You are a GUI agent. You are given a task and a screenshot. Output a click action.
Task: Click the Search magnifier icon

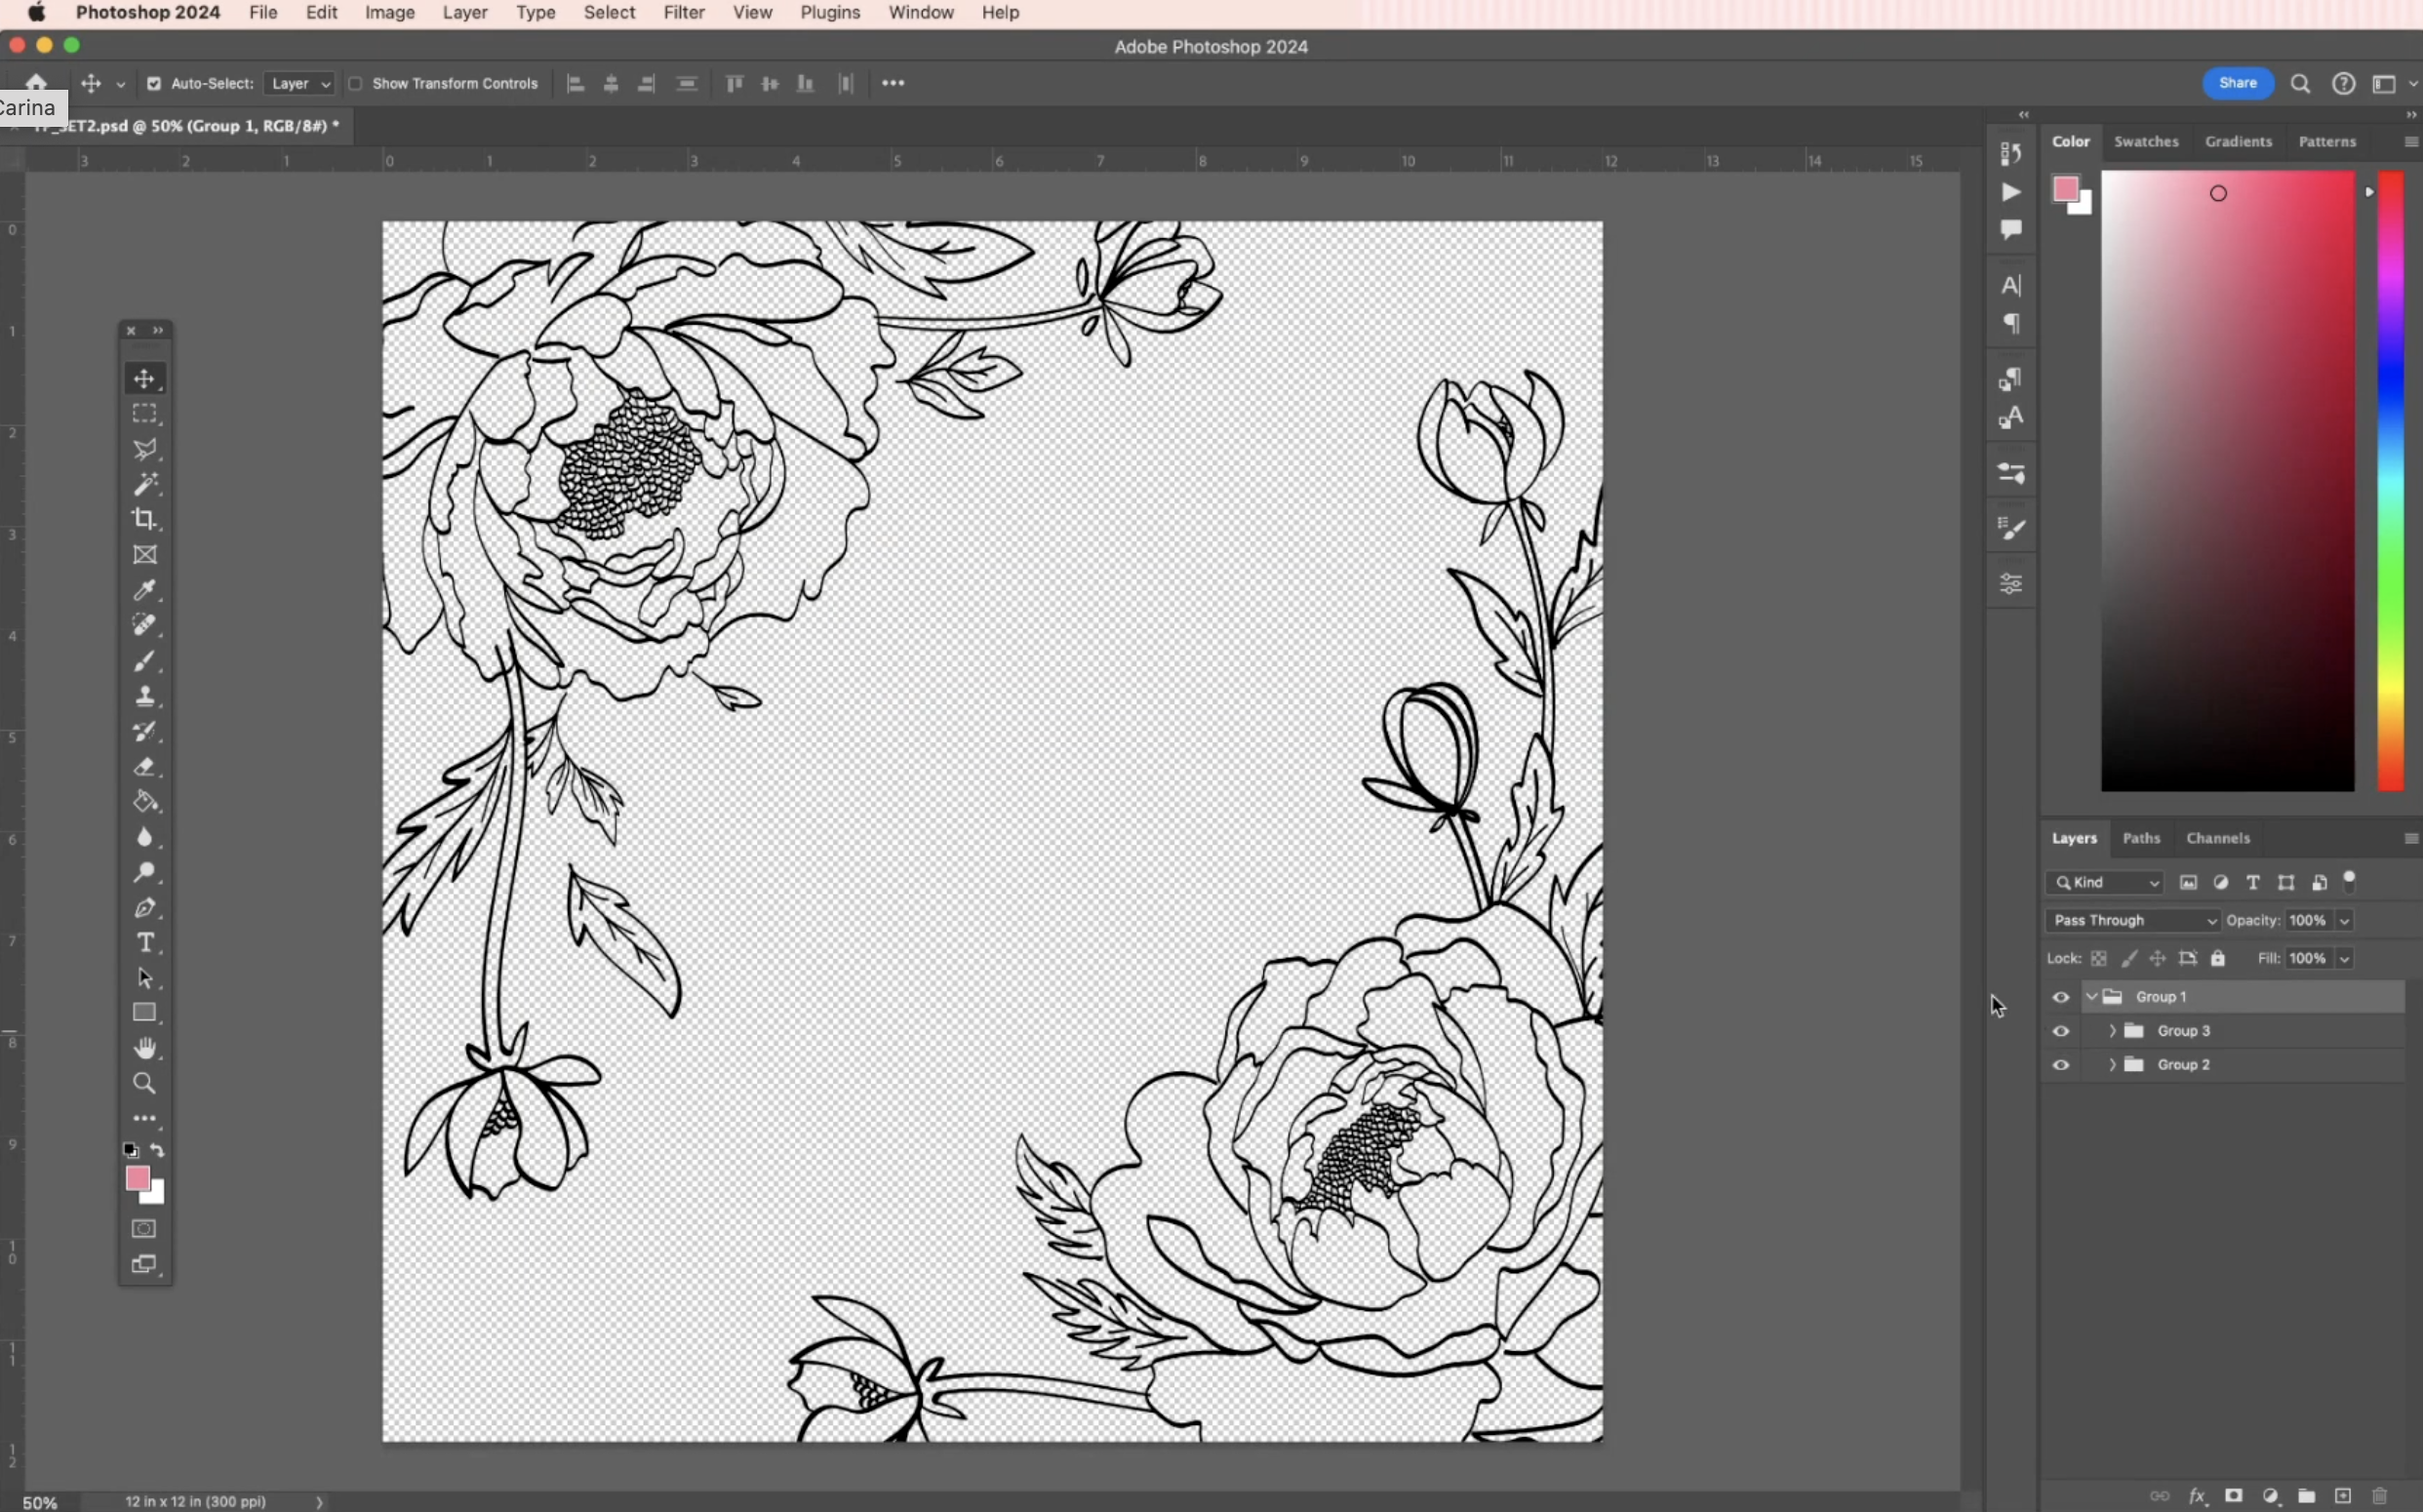pos(2300,84)
